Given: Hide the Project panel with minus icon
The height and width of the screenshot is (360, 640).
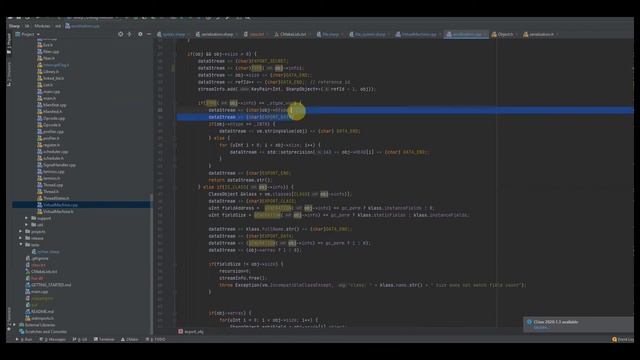Looking at the screenshot, I should [x=149, y=34].
